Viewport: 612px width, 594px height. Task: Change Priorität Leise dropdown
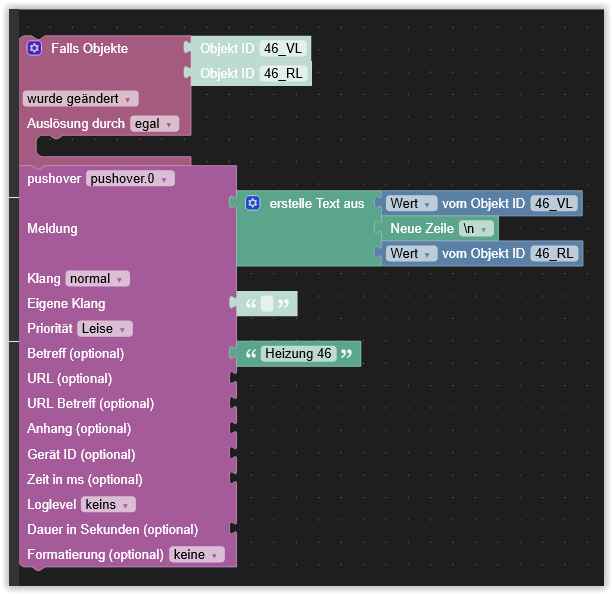[x=105, y=329]
